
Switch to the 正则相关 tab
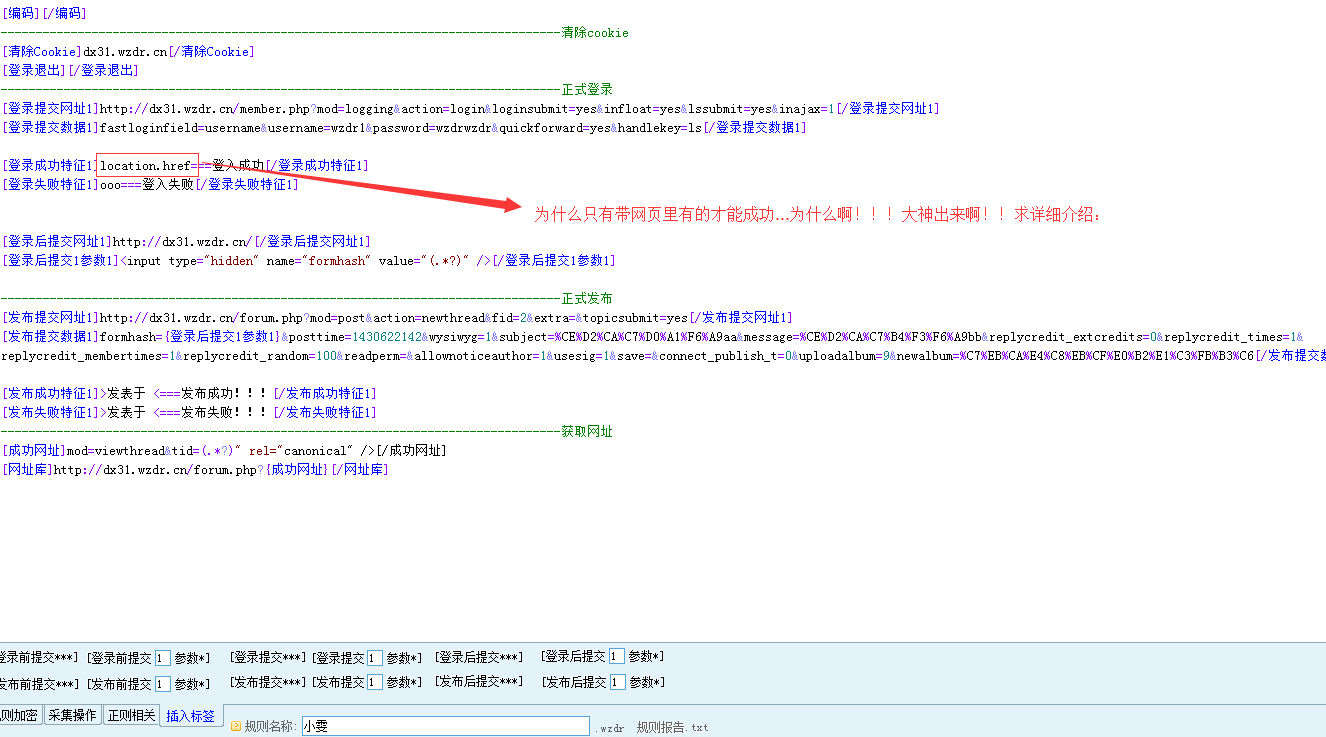click(131, 715)
